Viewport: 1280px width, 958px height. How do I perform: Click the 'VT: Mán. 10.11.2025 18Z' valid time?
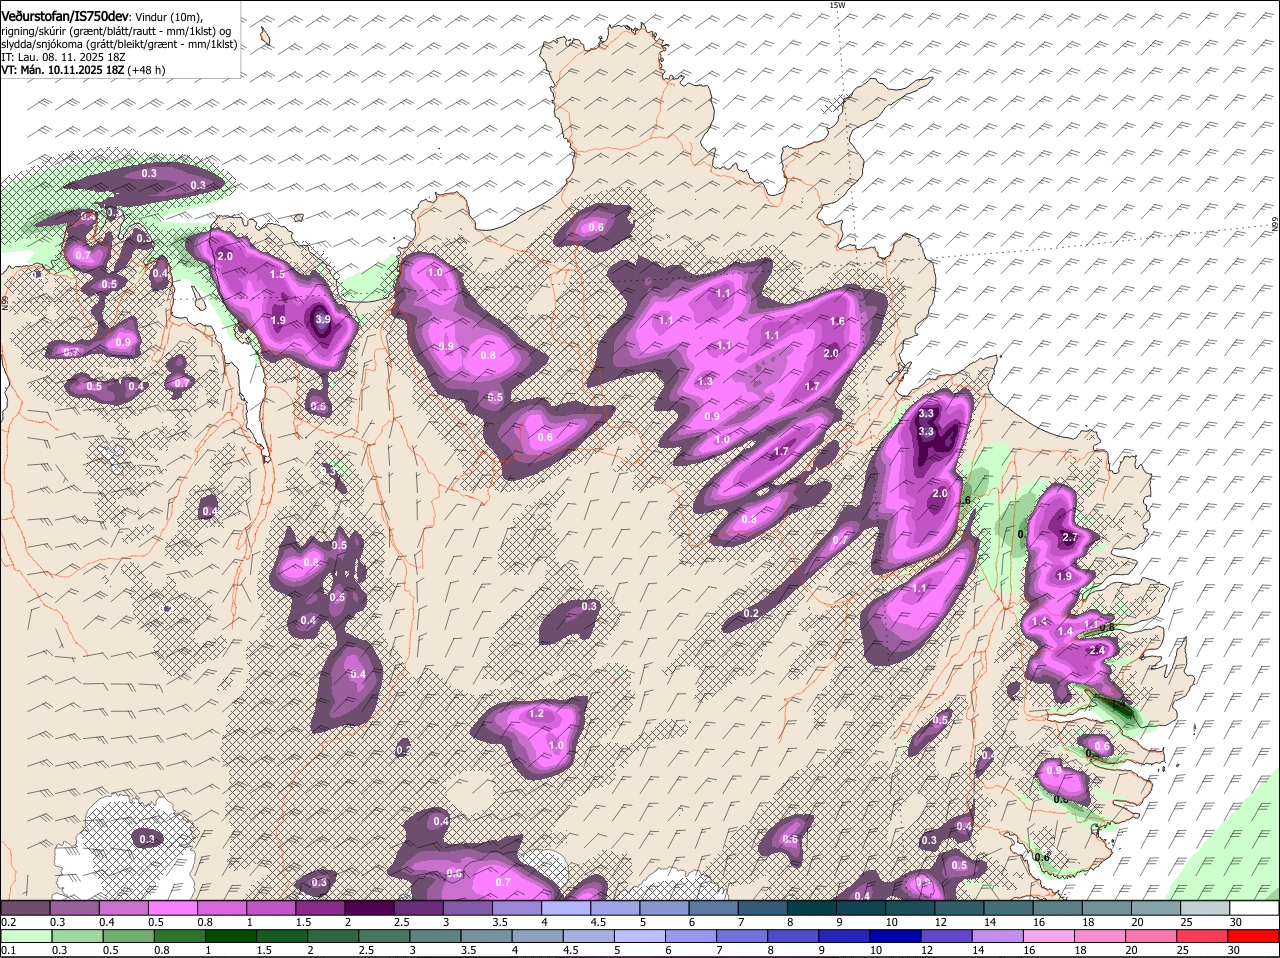[62, 70]
